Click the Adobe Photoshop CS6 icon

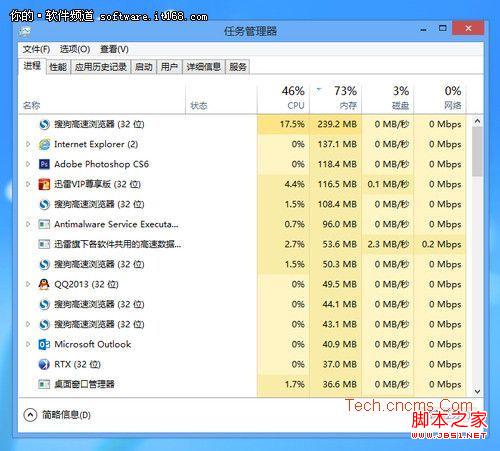pyautogui.click(x=44, y=164)
